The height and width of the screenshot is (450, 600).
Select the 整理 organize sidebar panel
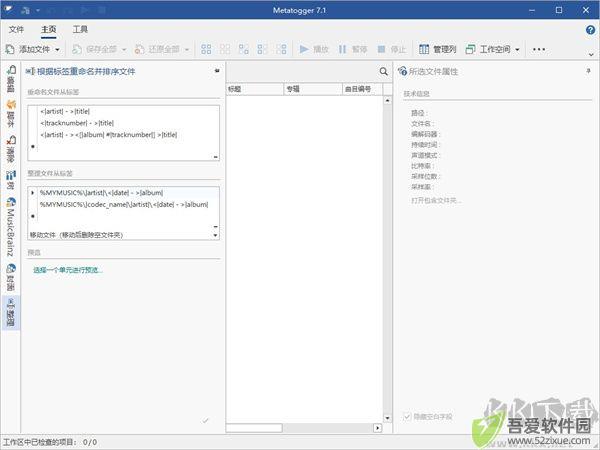(11, 312)
